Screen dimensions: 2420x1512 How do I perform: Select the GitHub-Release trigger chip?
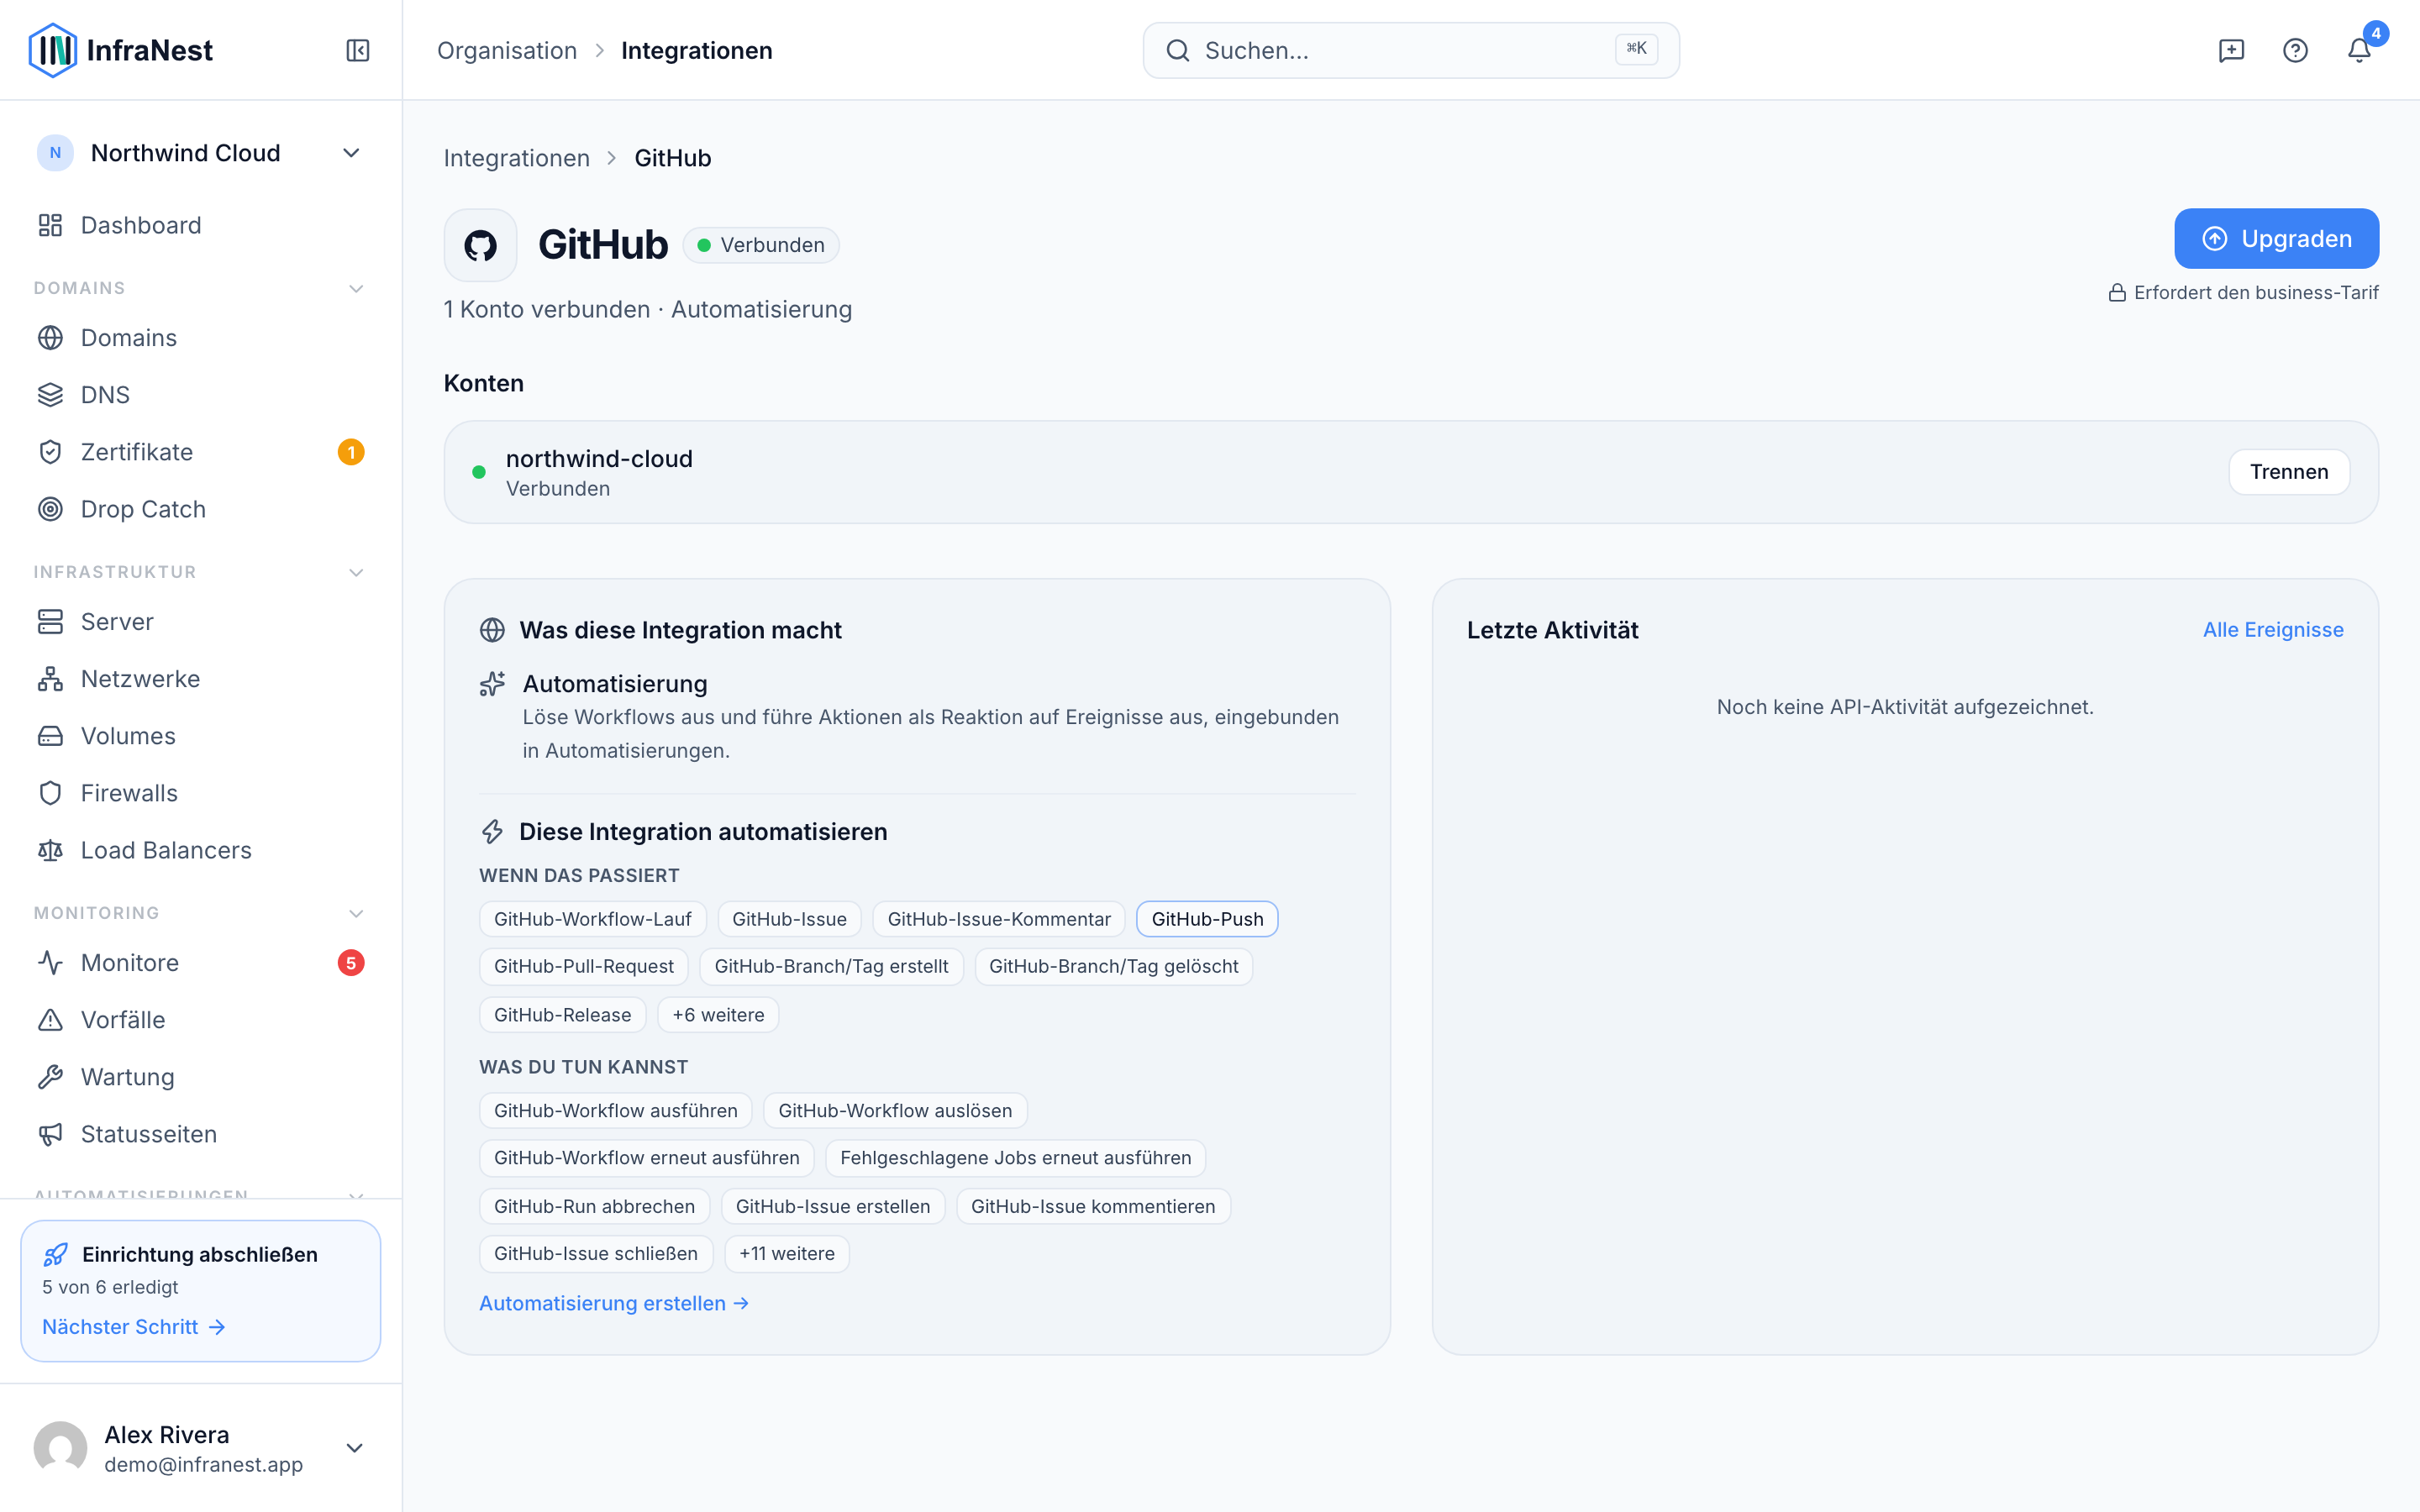coord(563,1015)
